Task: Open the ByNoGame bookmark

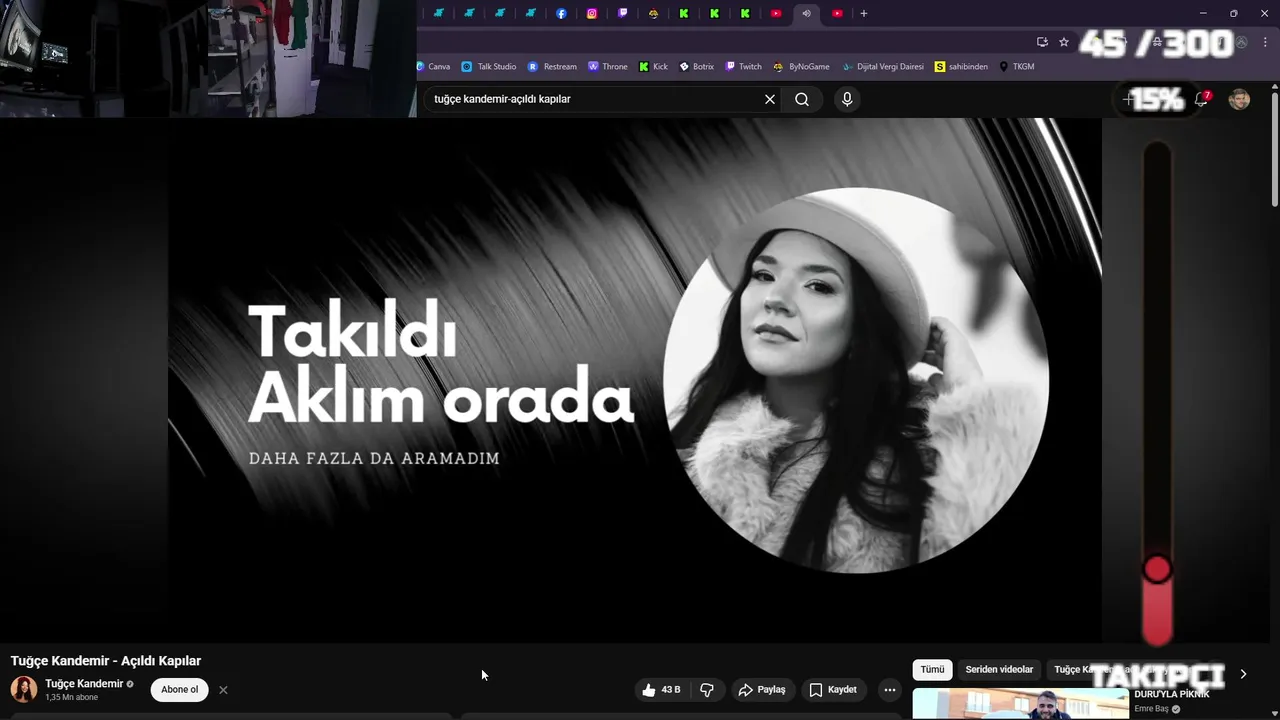Action: point(802,66)
